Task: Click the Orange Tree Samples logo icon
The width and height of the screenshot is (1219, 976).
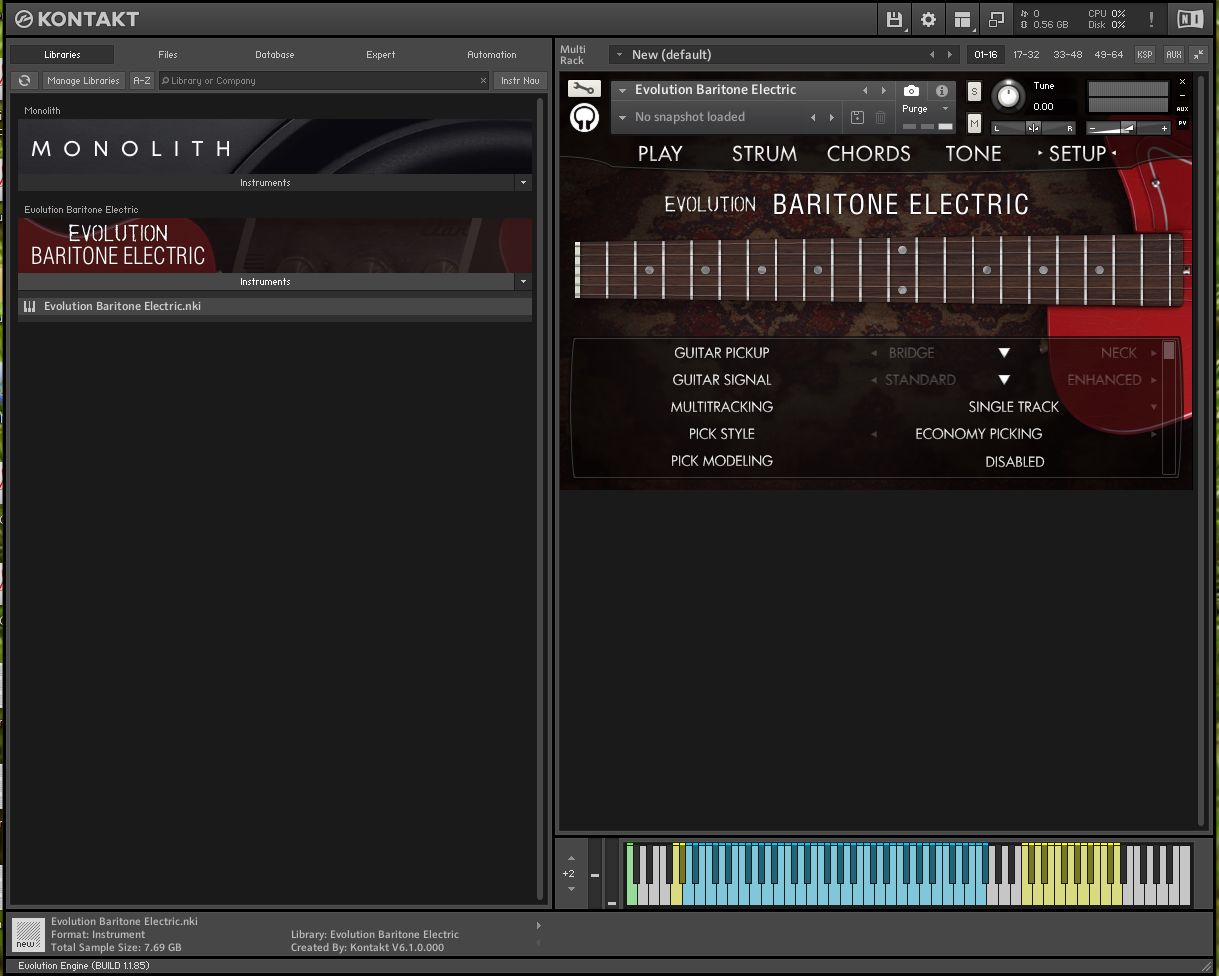Action: tap(584, 118)
